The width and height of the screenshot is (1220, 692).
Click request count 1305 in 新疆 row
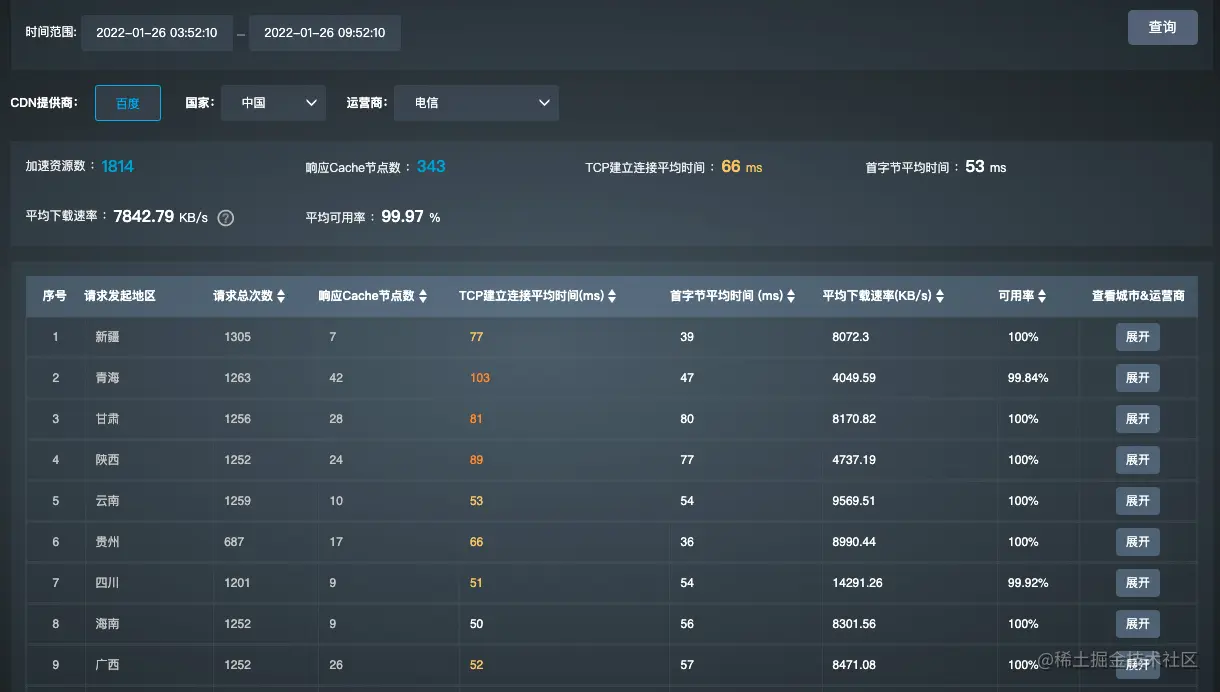coord(238,337)
